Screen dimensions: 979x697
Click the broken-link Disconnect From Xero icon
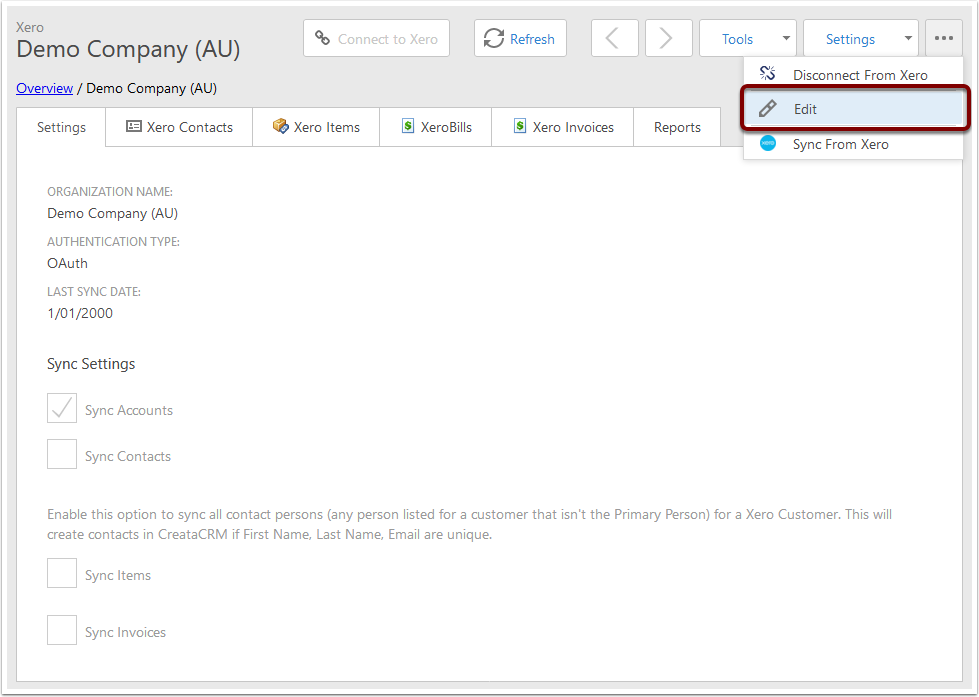[x=767, y=74]
